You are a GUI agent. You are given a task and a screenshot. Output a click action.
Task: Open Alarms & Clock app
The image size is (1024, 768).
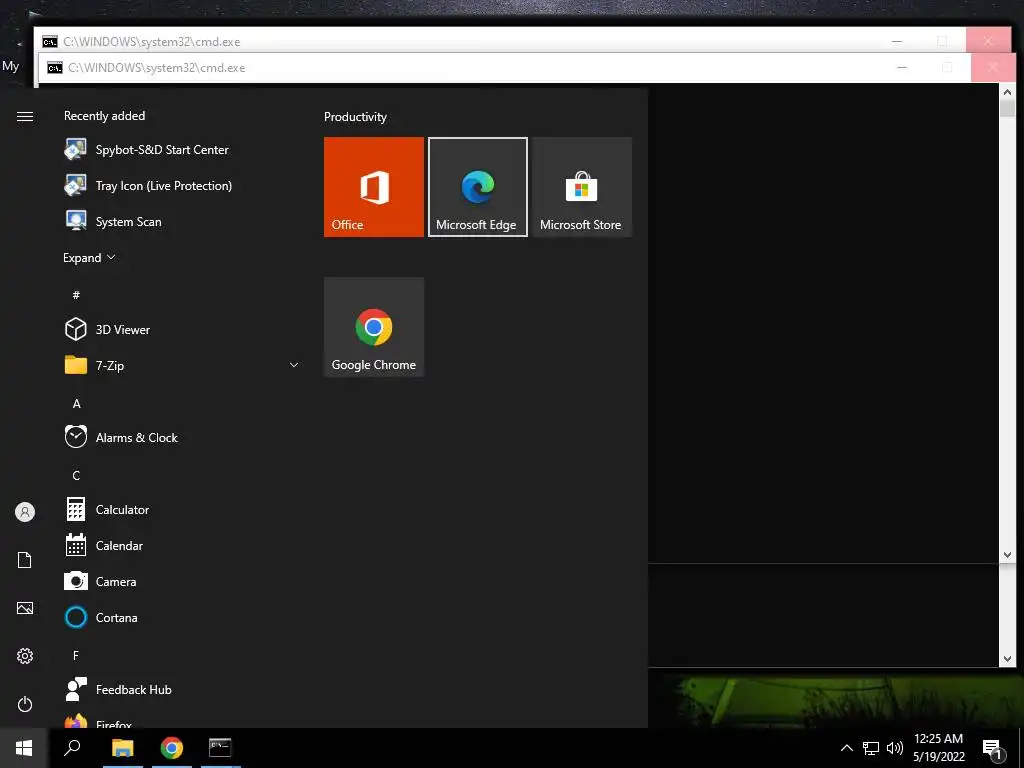coord(182,437)
